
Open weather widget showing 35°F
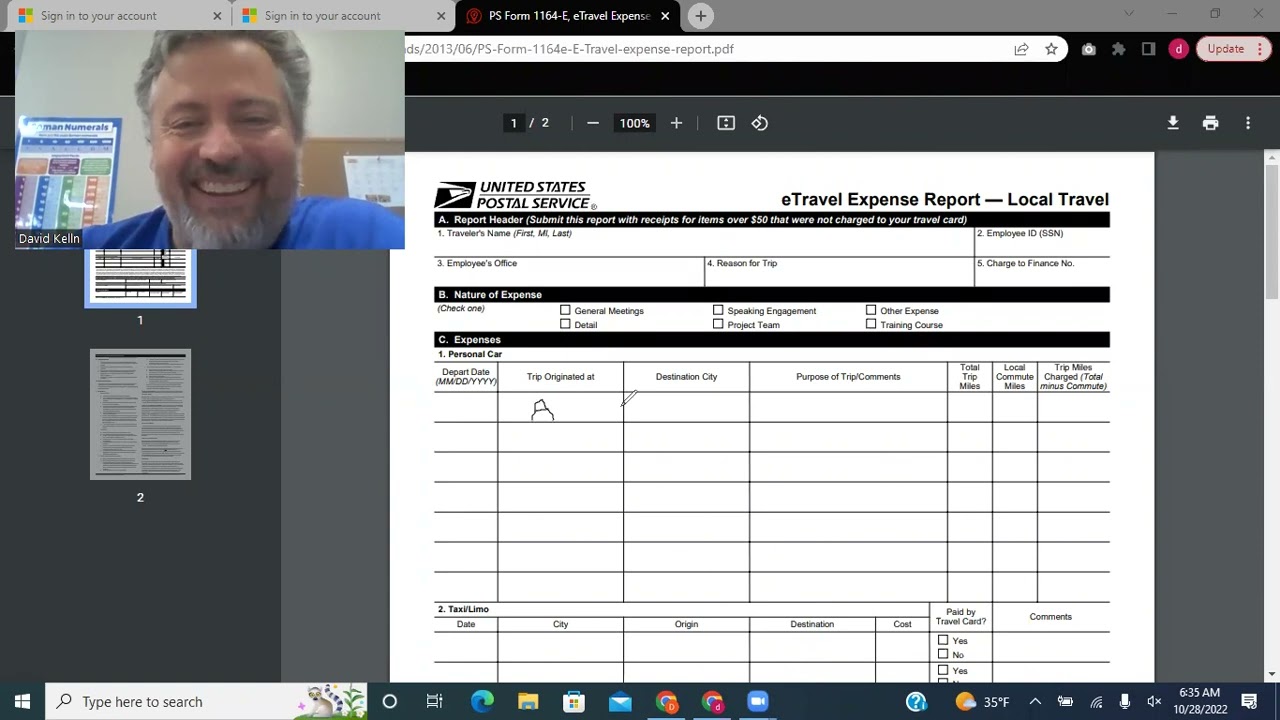tap(982, 702)
